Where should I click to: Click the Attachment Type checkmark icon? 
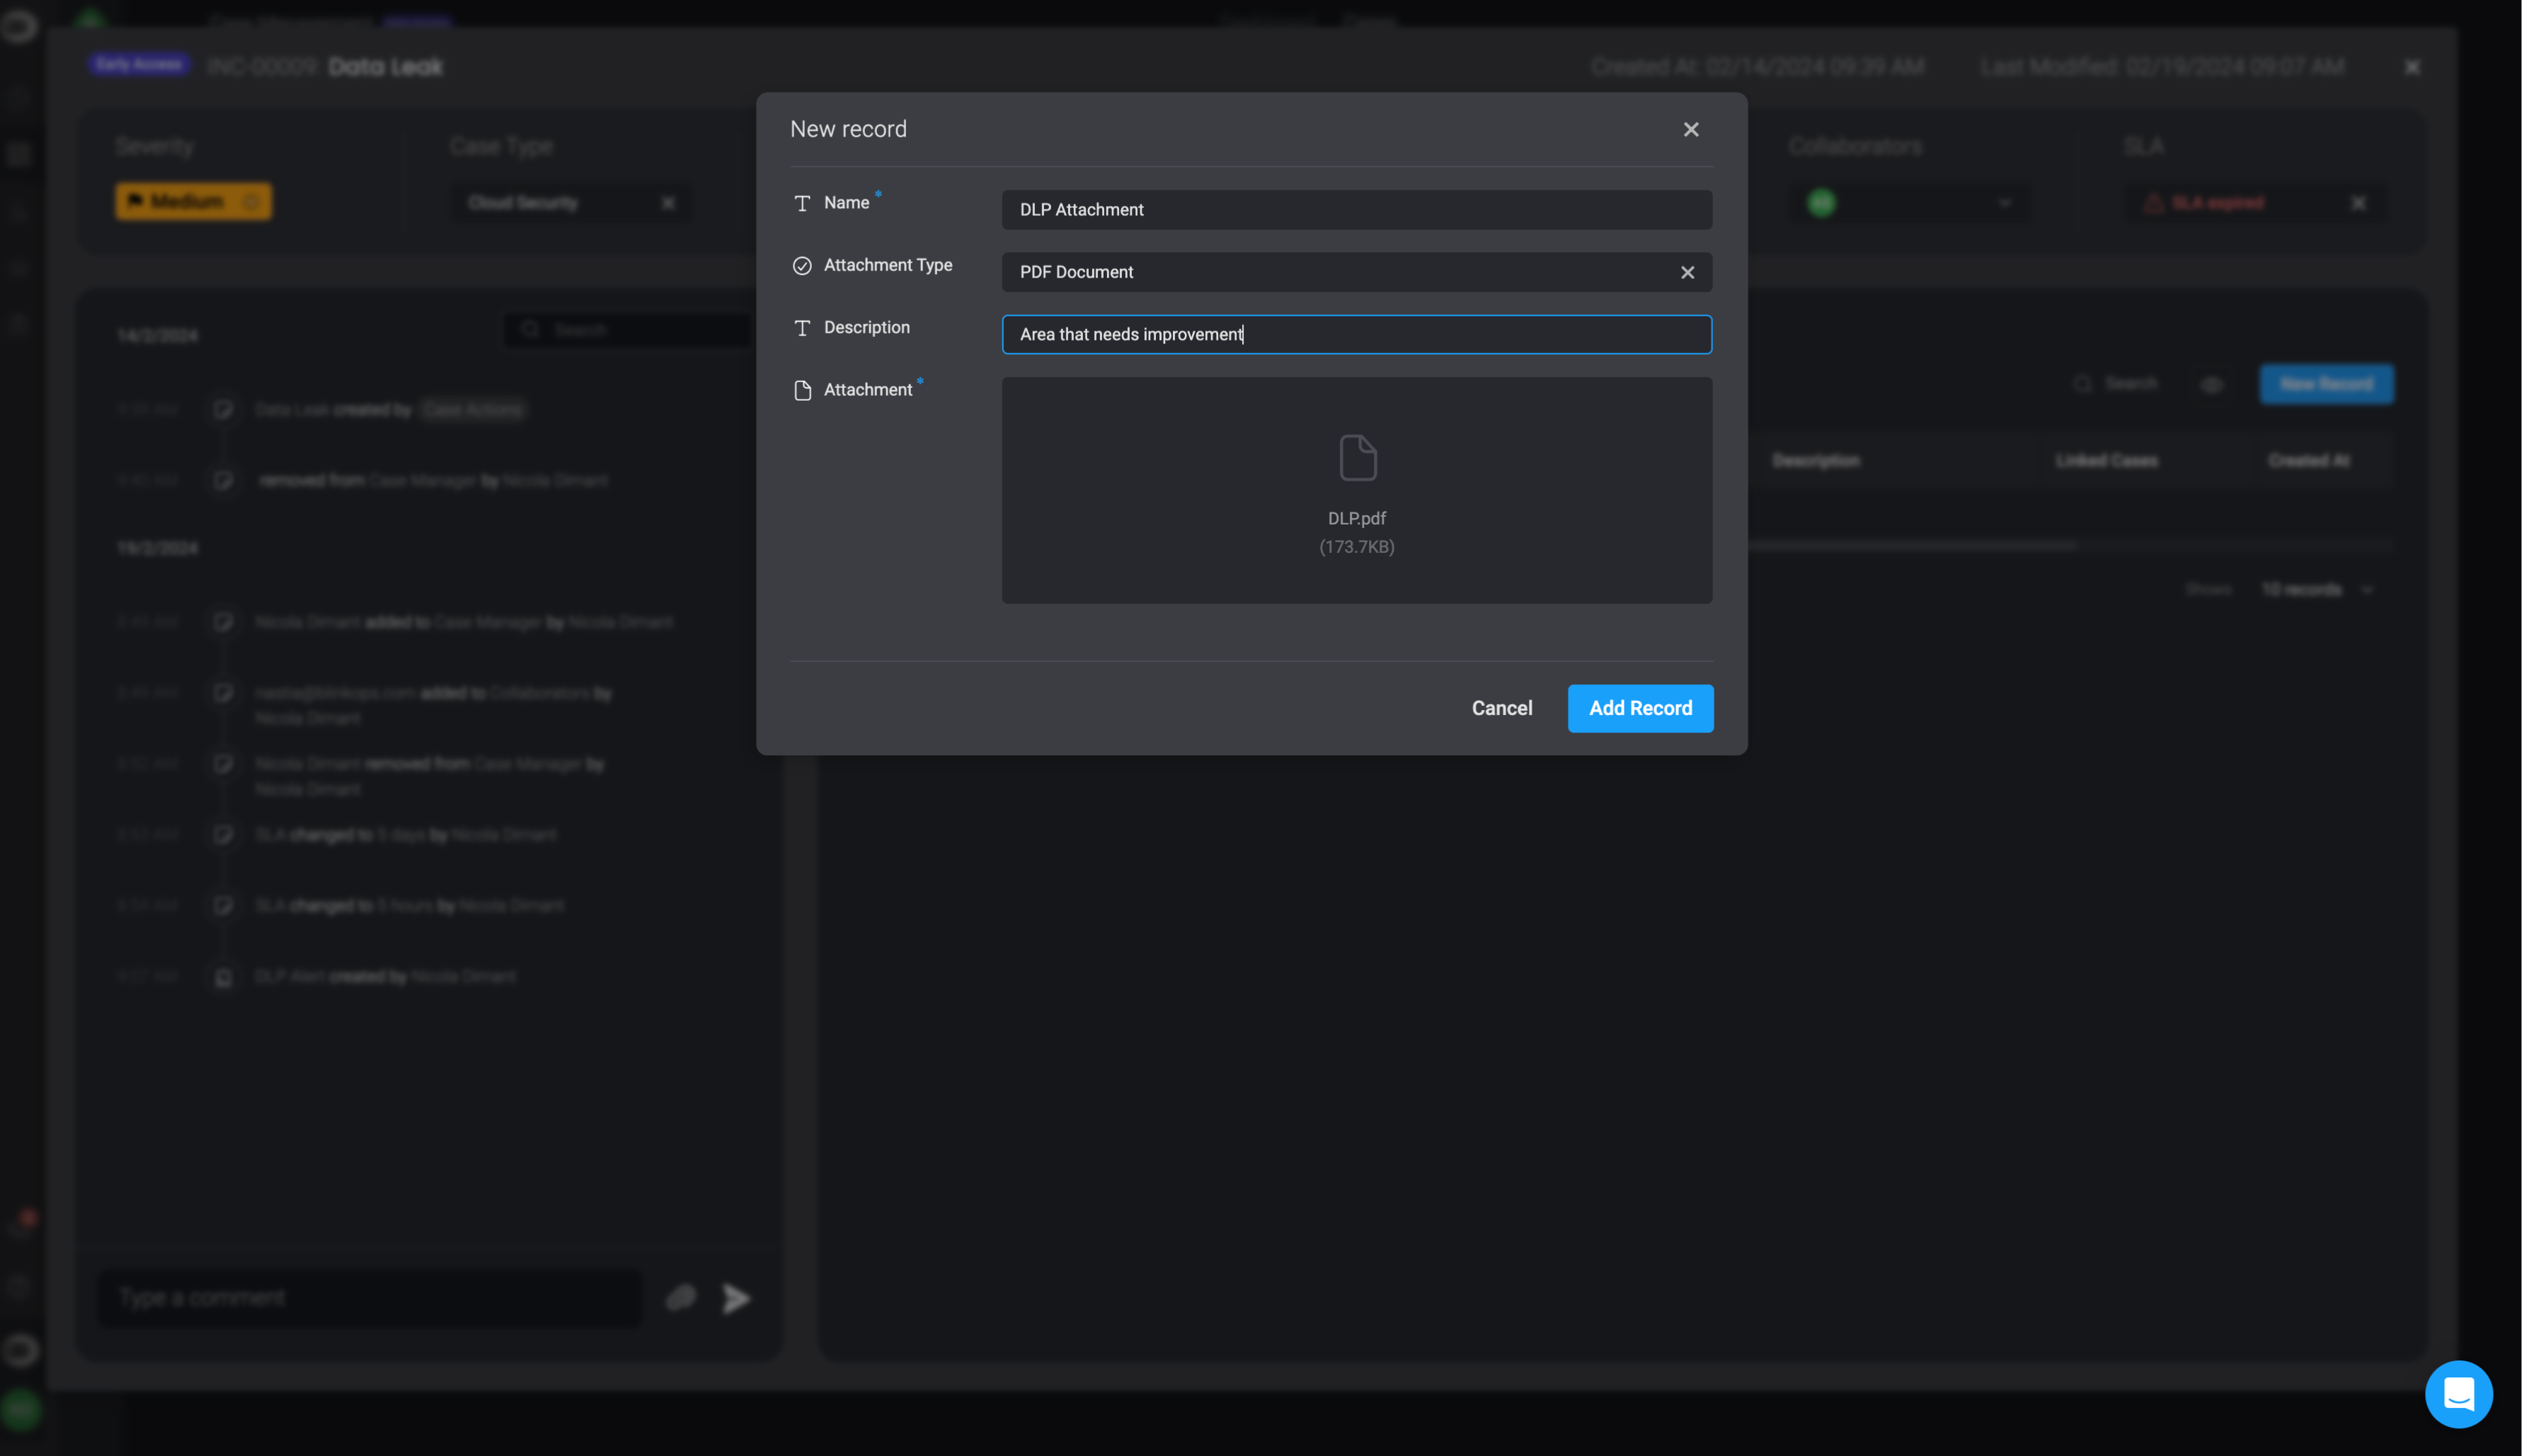802,266
